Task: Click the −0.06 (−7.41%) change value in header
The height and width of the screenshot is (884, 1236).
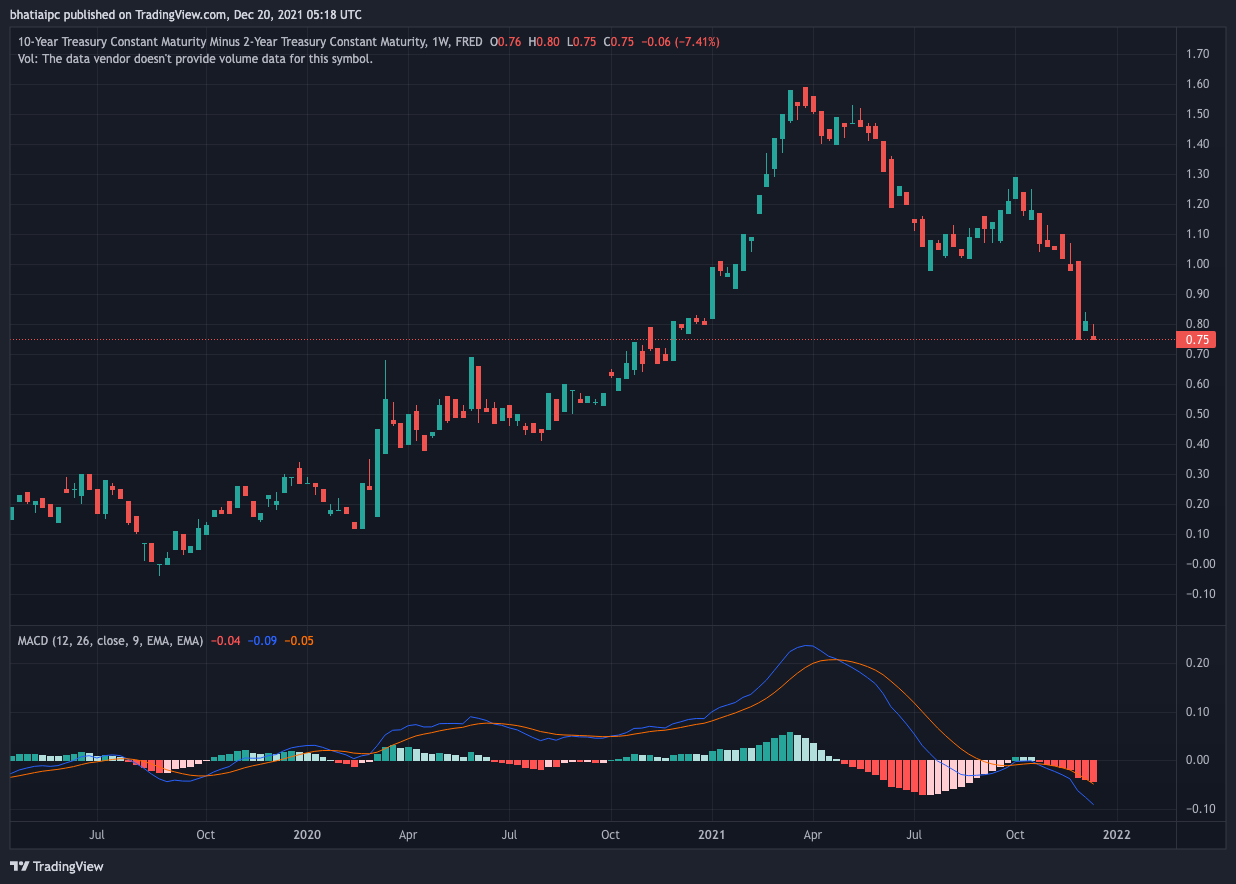Action: pos(679,42)
